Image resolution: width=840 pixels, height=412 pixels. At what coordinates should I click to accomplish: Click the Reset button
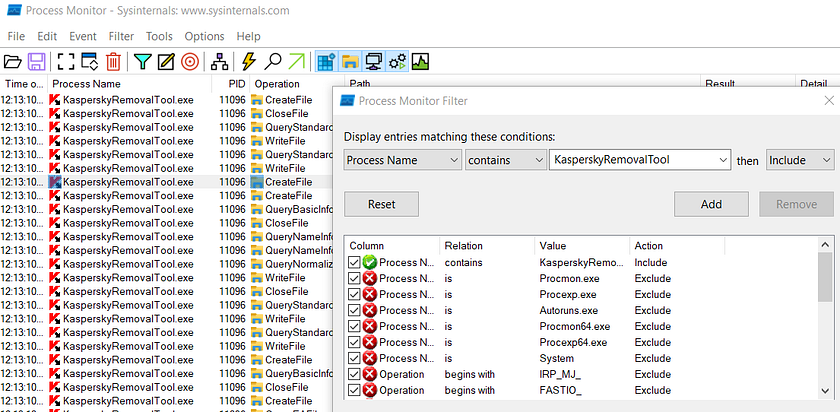click(381, 204)
